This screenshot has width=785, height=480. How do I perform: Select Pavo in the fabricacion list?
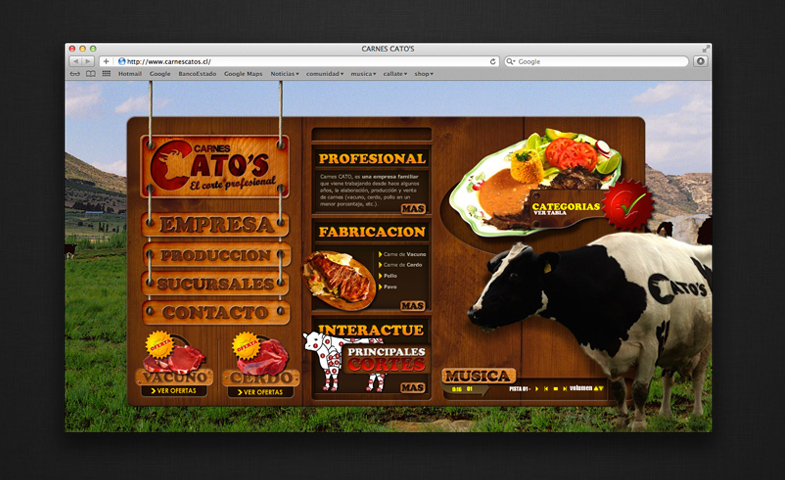pyautogui.click(x=388, y=287)
